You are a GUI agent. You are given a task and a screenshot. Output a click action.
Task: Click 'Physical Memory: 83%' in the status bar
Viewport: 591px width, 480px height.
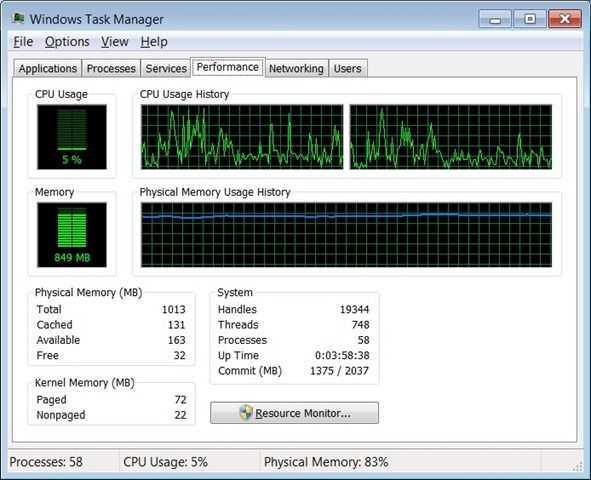[x=326, y=462]
